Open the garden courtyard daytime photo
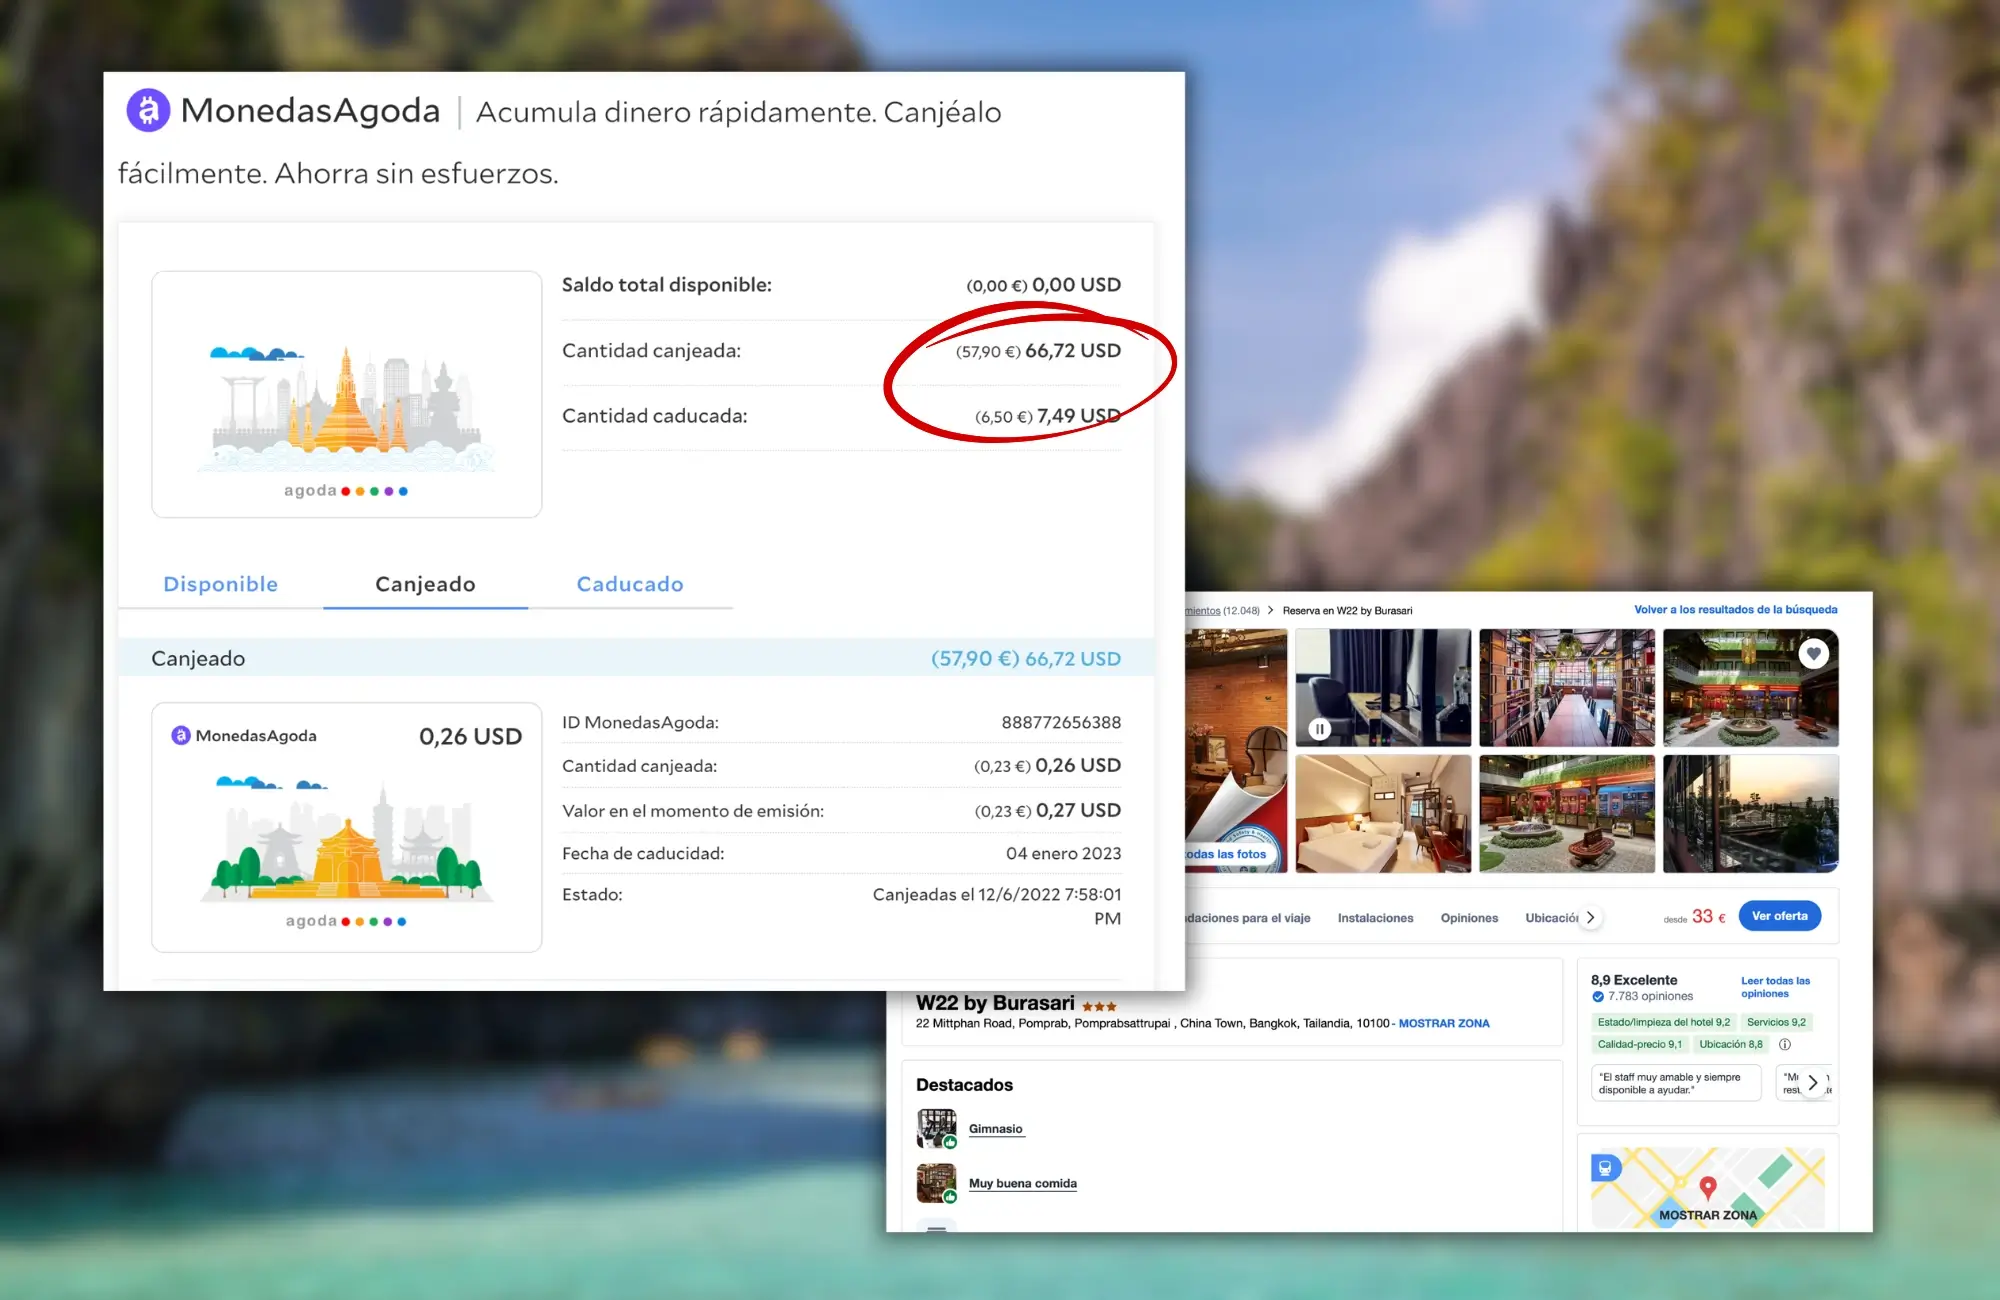The height and width of the screenshot is (1300, 2000). (1567, 813)
